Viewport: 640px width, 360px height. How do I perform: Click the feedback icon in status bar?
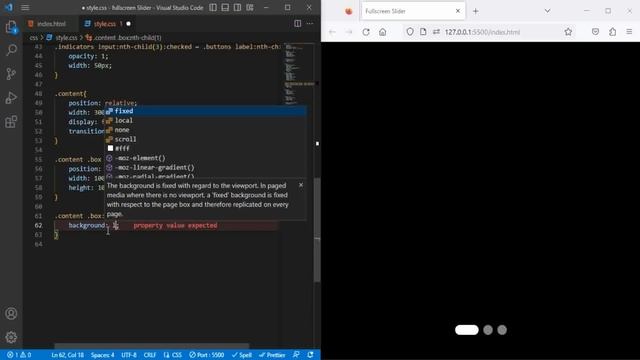point(296,355)
